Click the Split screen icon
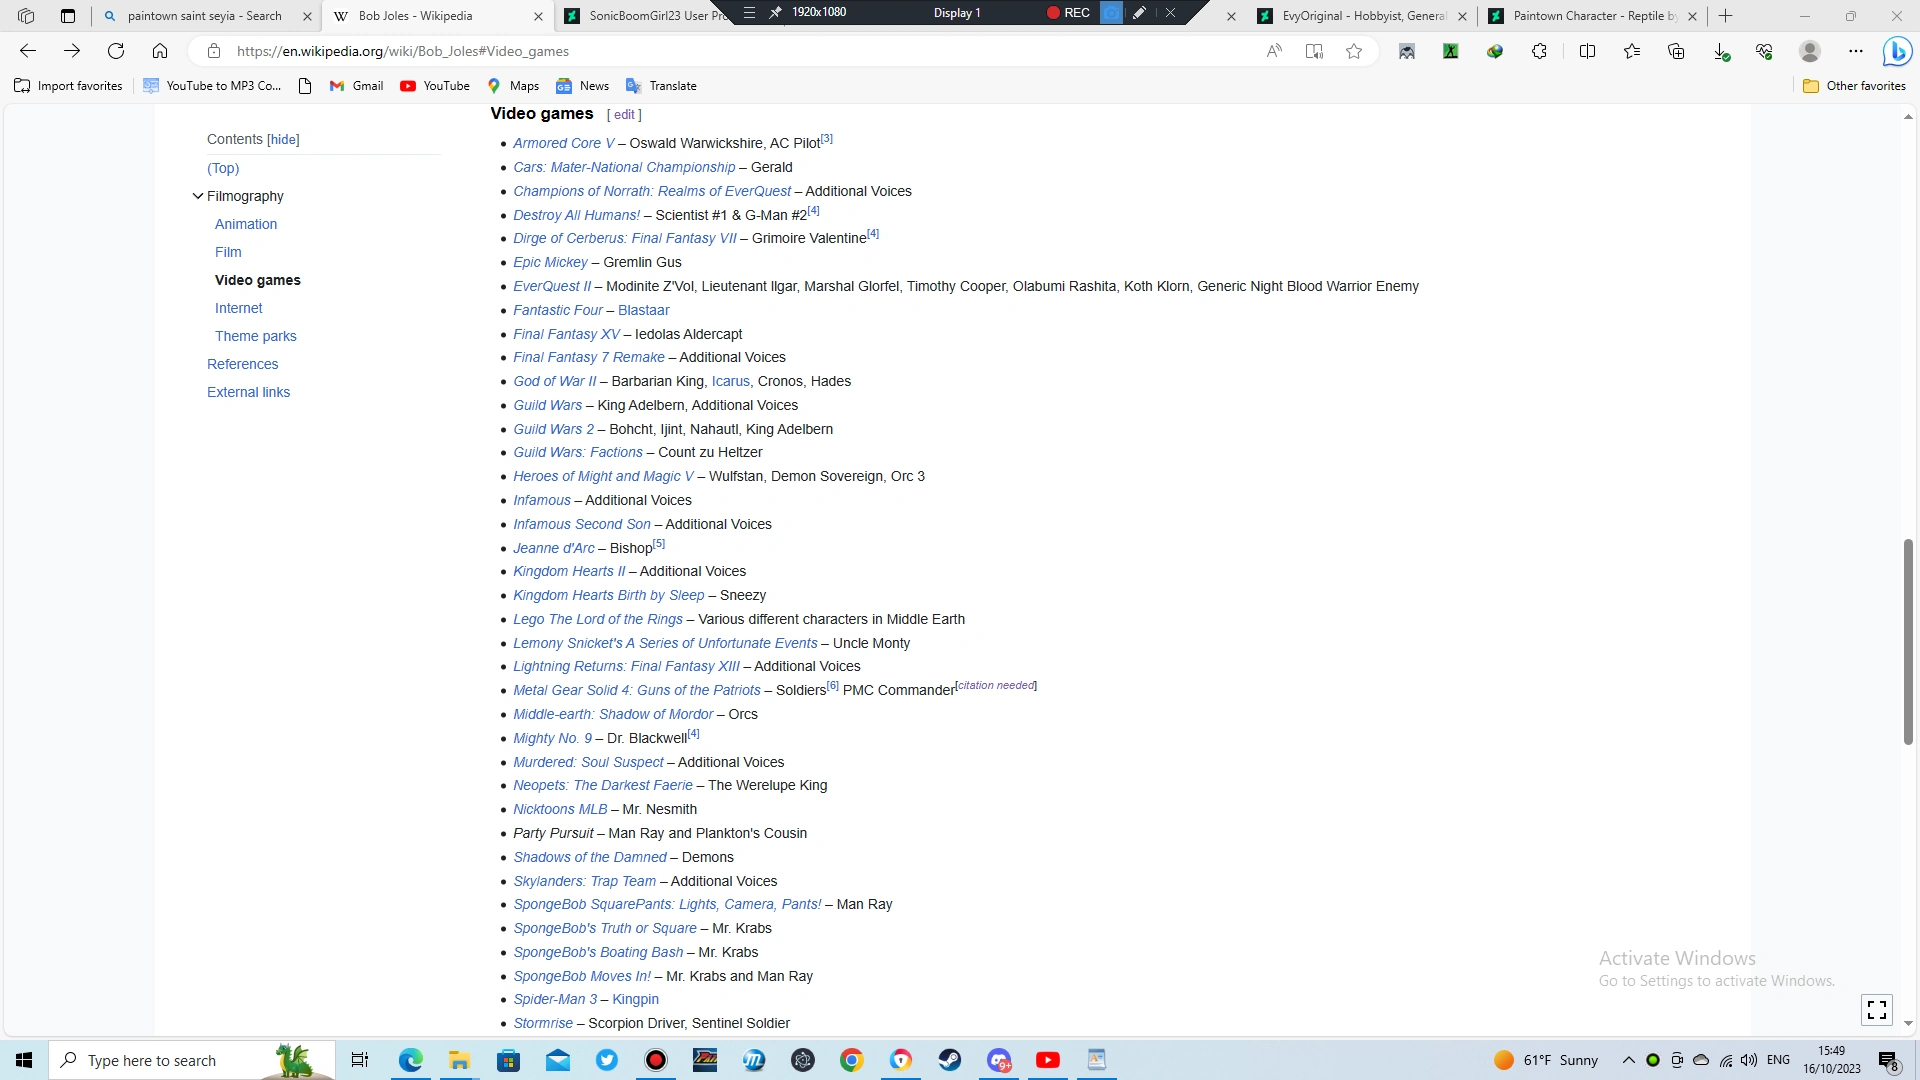Screen dimensions: 1920x1080 pos(1587,51)
